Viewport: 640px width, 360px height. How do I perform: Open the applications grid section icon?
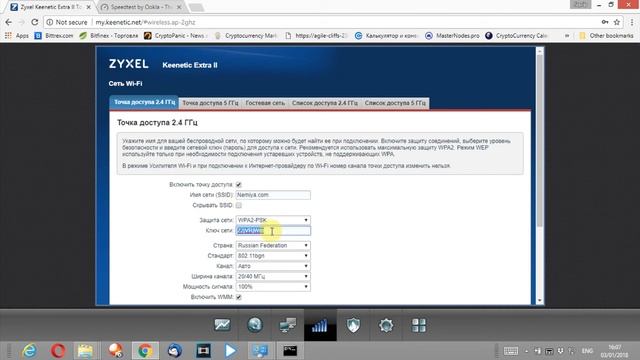(x=419, y=325)
